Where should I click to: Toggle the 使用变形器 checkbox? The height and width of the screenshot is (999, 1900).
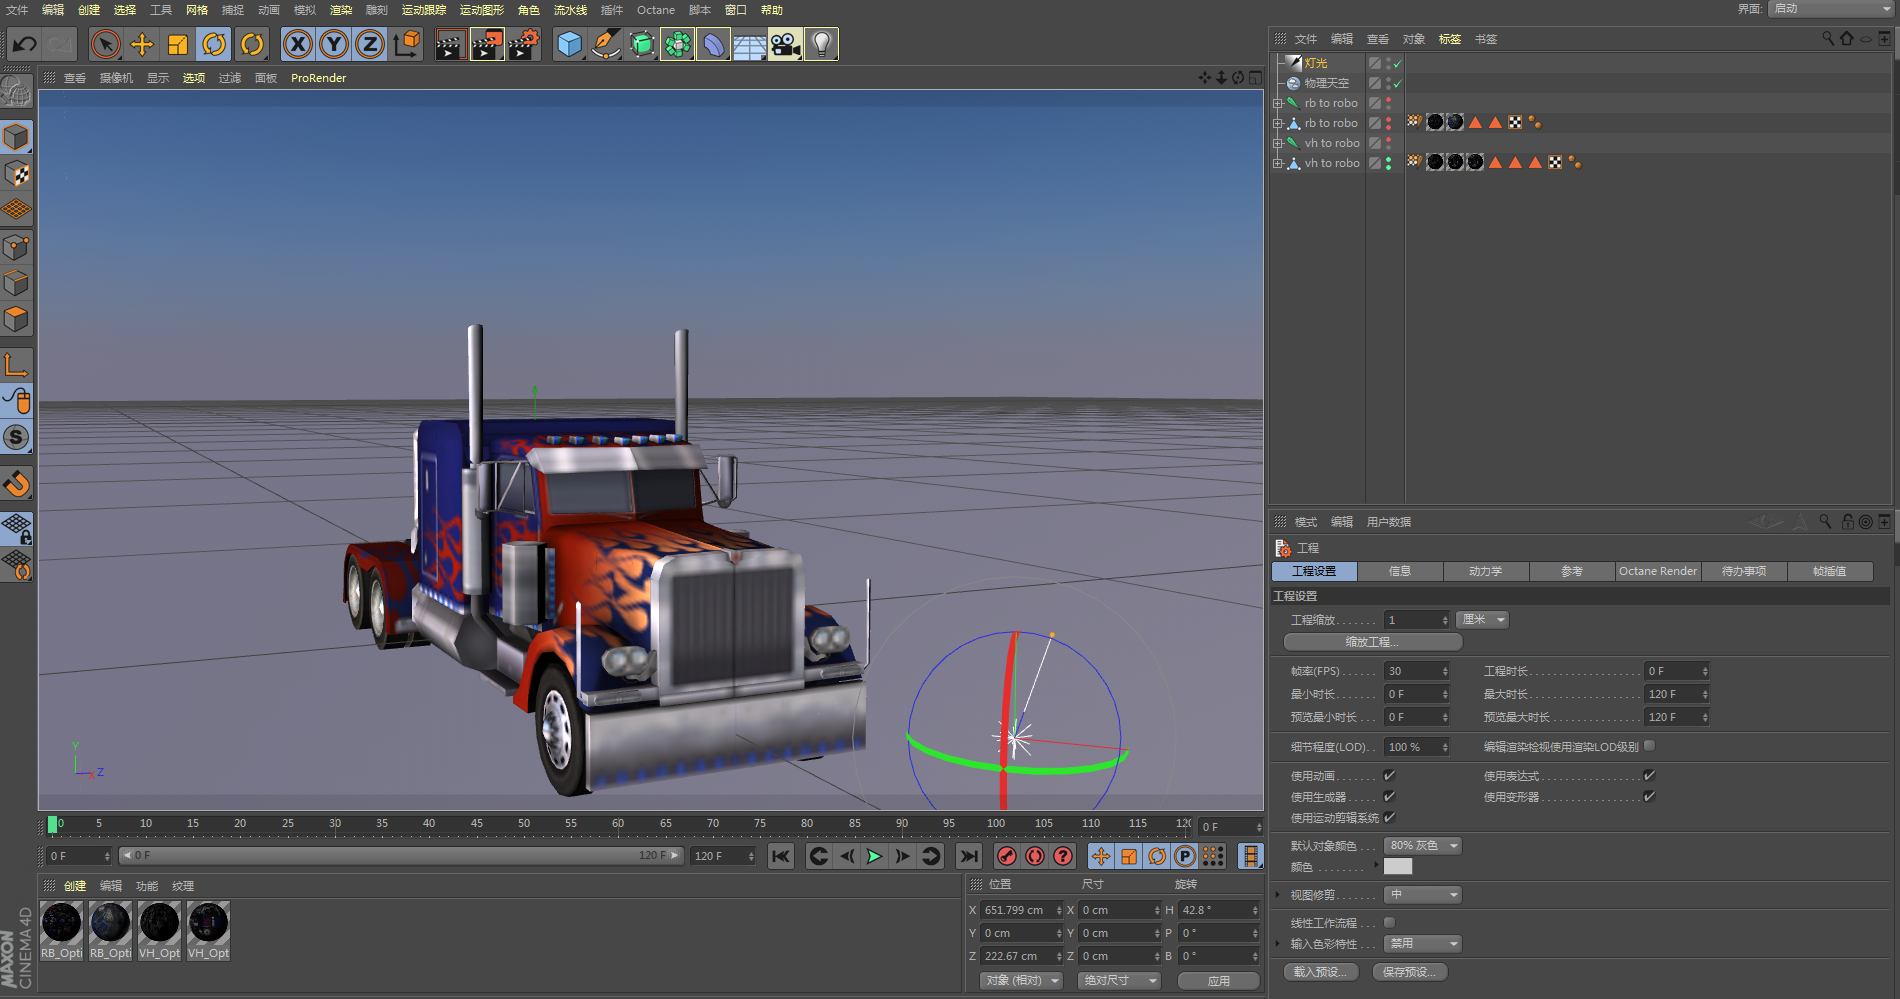(1649, 797)
